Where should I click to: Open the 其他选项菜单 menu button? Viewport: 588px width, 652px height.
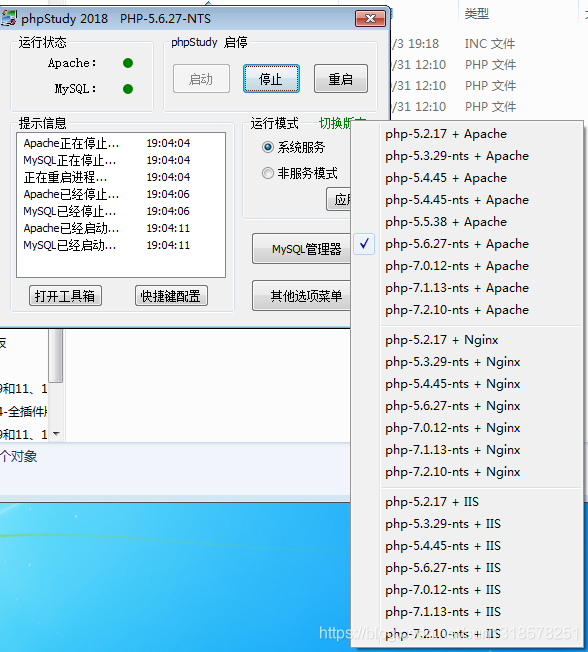301,296
